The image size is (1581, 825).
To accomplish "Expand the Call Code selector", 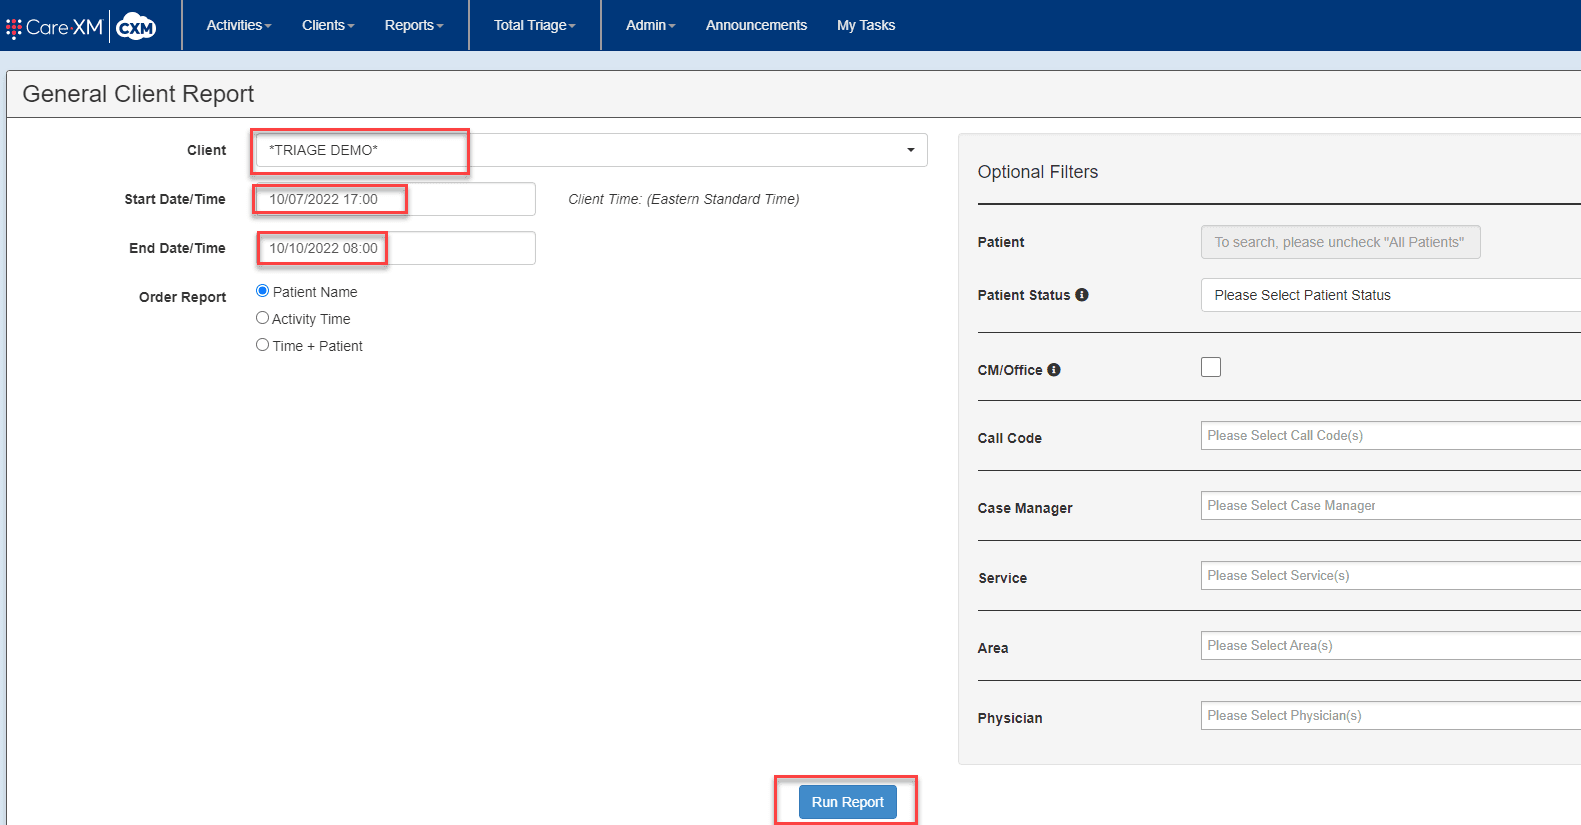I will coord(1390,436).
